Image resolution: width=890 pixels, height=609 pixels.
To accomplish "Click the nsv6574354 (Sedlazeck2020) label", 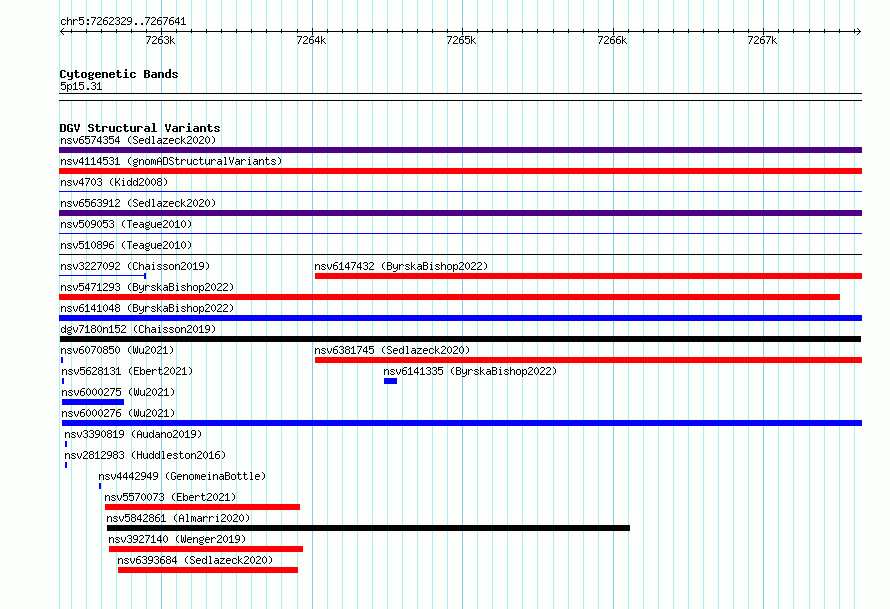I will pyautogui.click(x=138, y=140).
